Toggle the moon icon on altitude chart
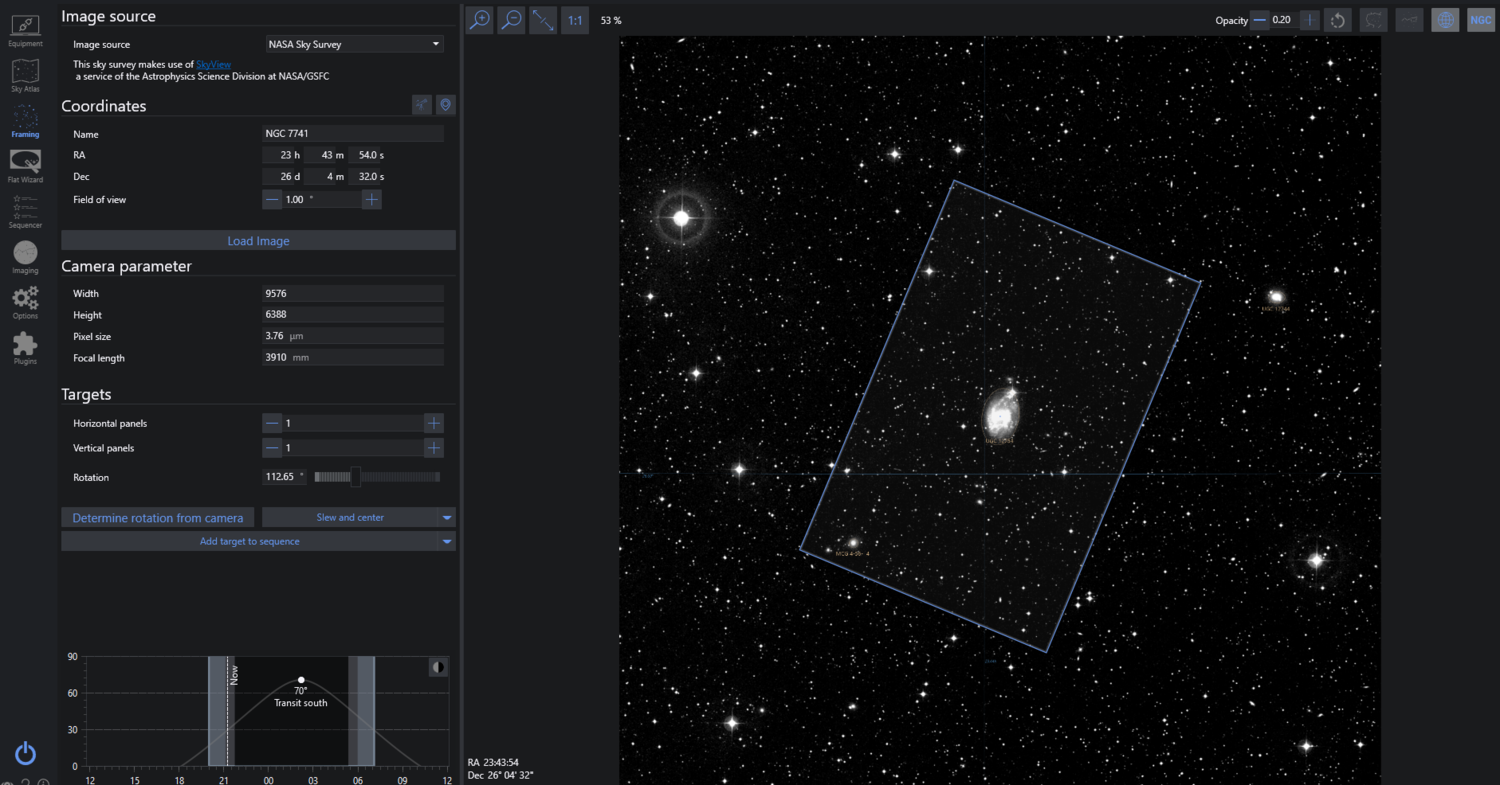This screenshot has height=785, width=1500. (x=438, y=667)
